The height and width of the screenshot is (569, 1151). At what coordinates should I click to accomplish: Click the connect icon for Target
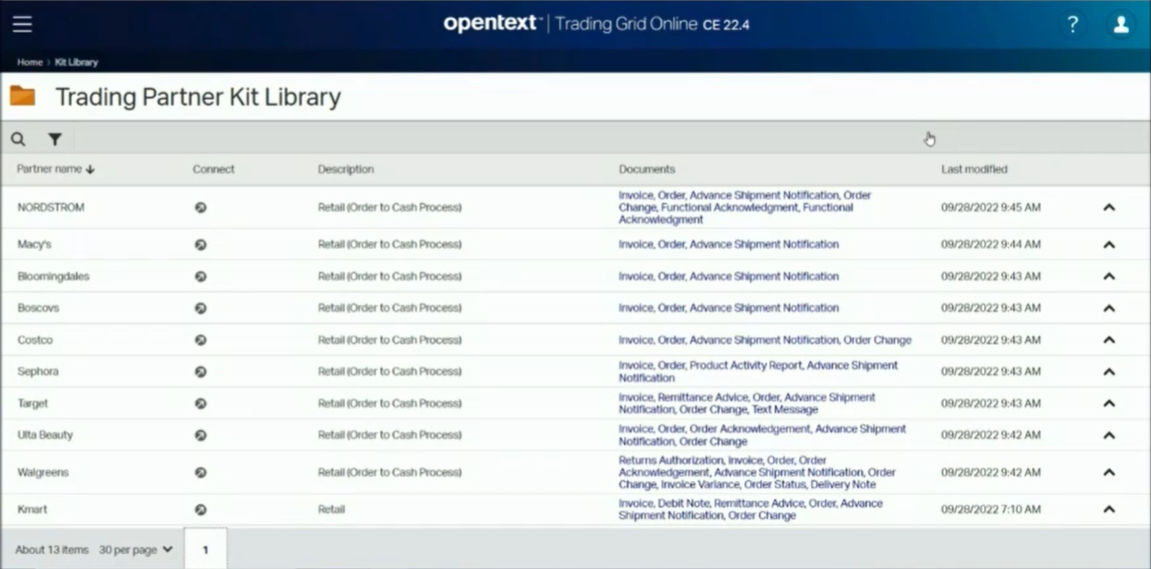pyautogui.click(x=200, y=403)
